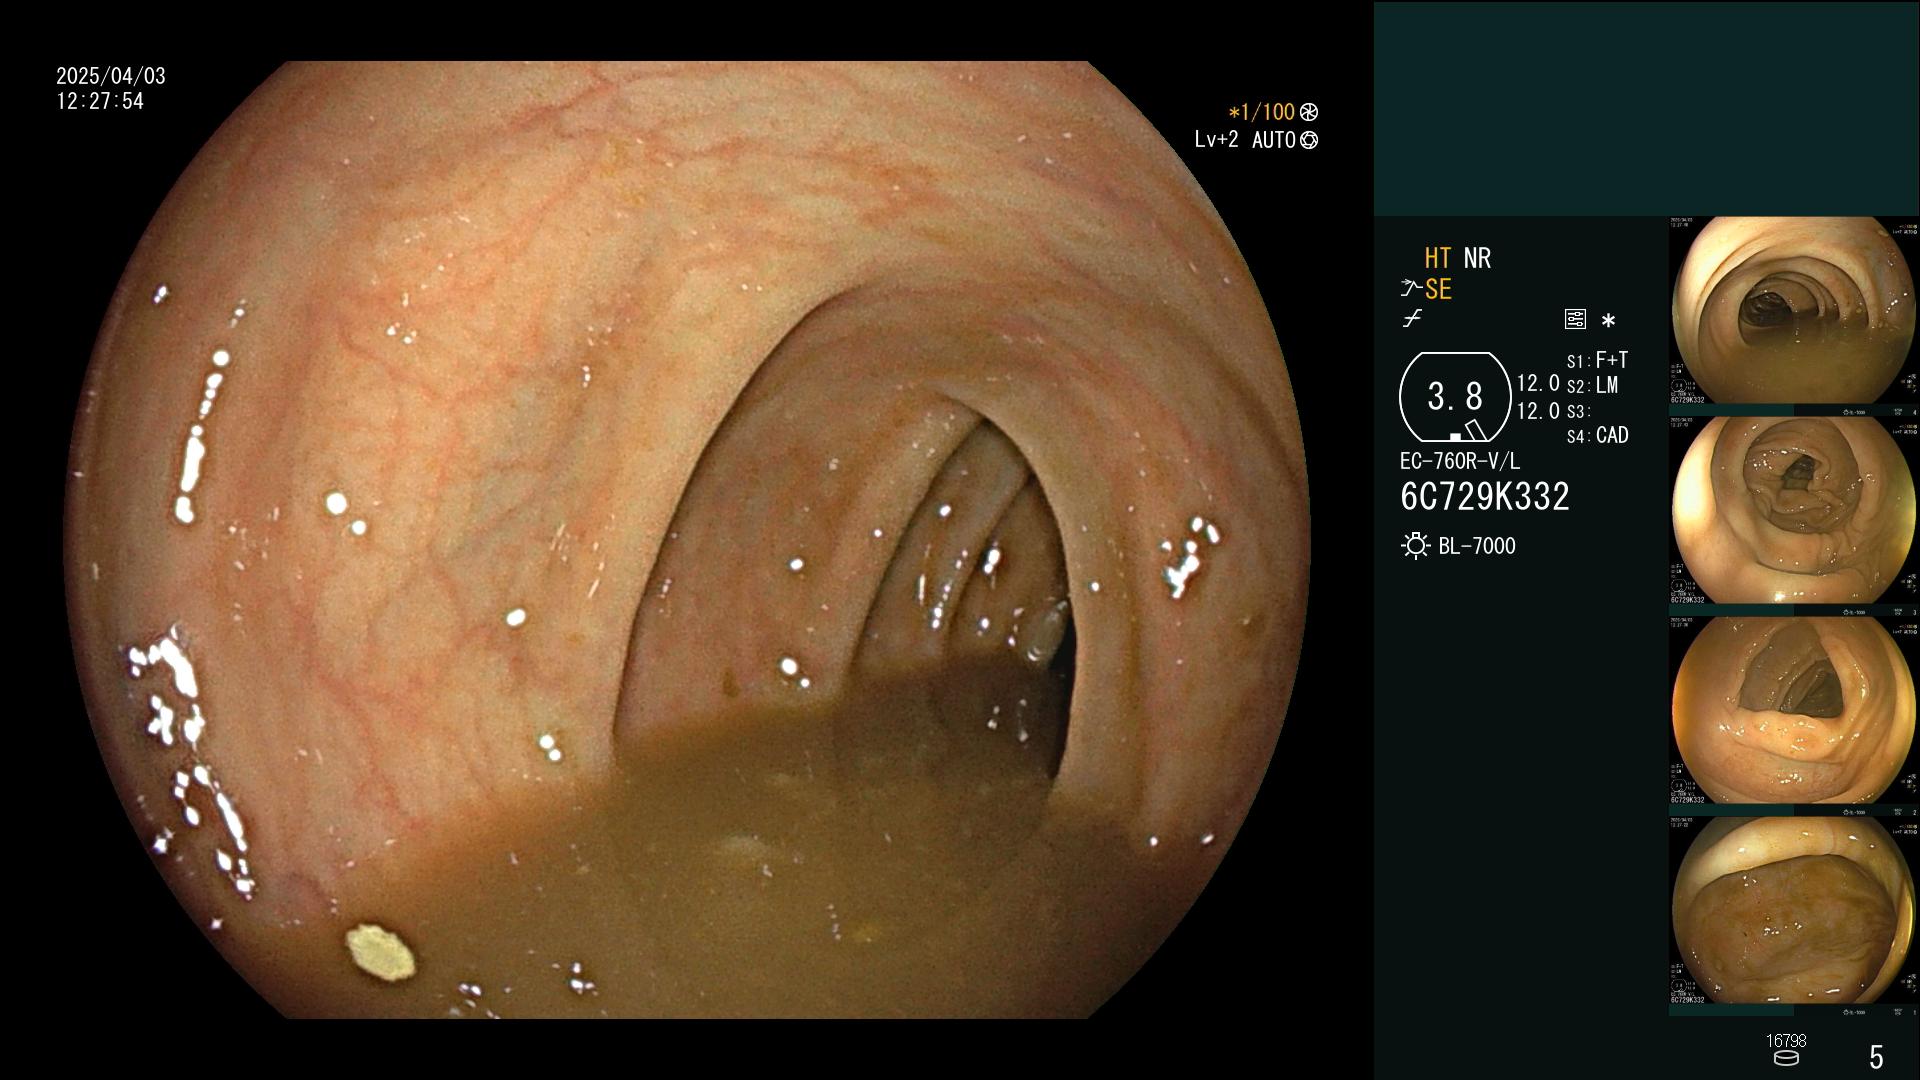Click the Lv+2 brightness level text
Screen dimensions: 1920x1080
pyautogui.click(x=1216, y=140)
